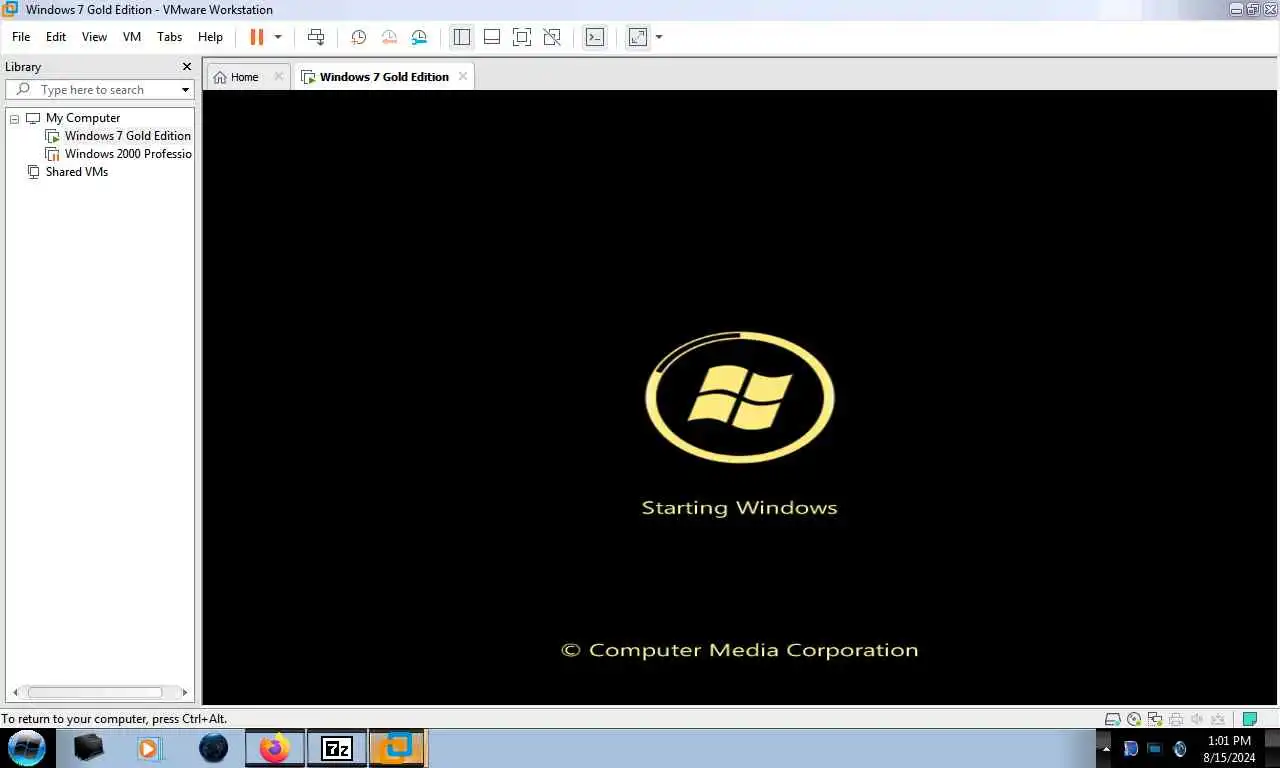Click VMware Workstation taskbar button

[398, 748]
